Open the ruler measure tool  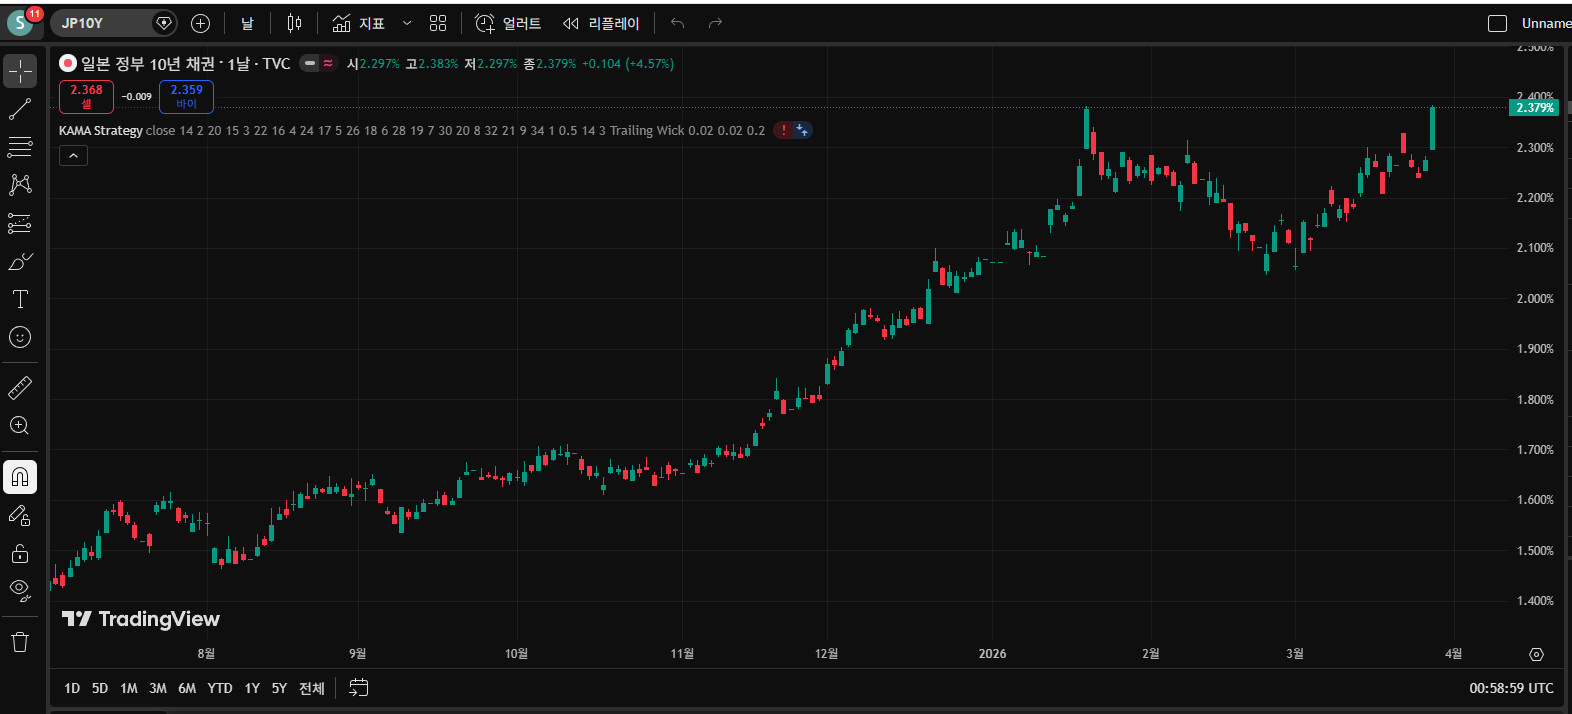pos(20,387)
